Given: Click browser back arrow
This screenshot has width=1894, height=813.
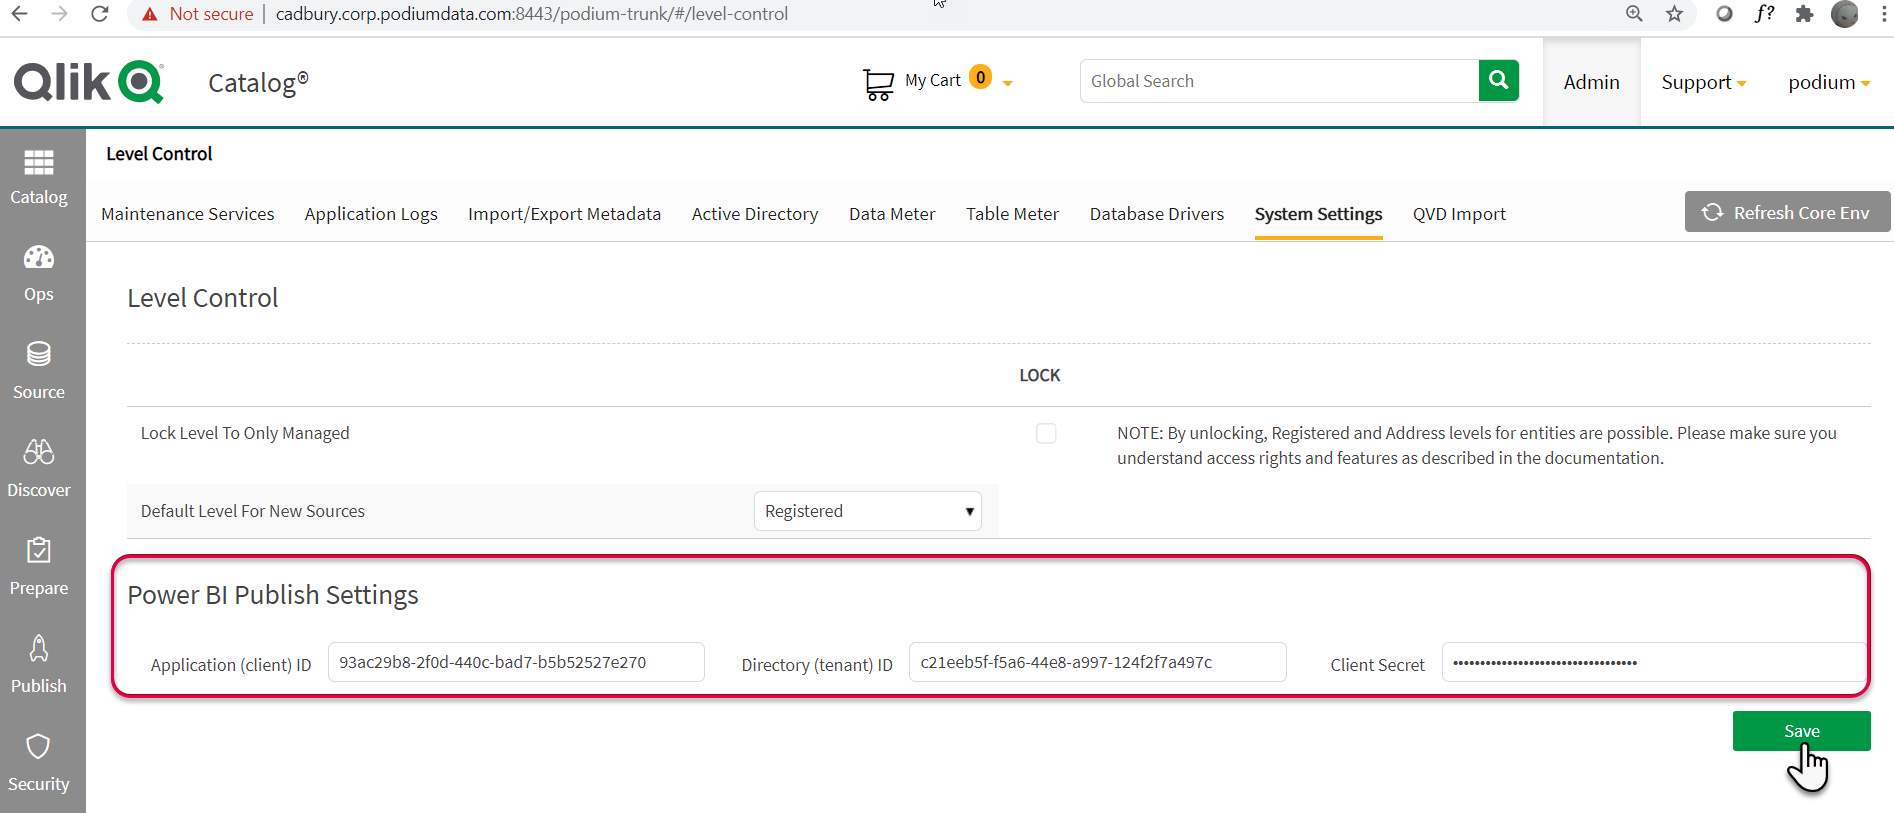Looking at the screenshot, I should [19, 14].
